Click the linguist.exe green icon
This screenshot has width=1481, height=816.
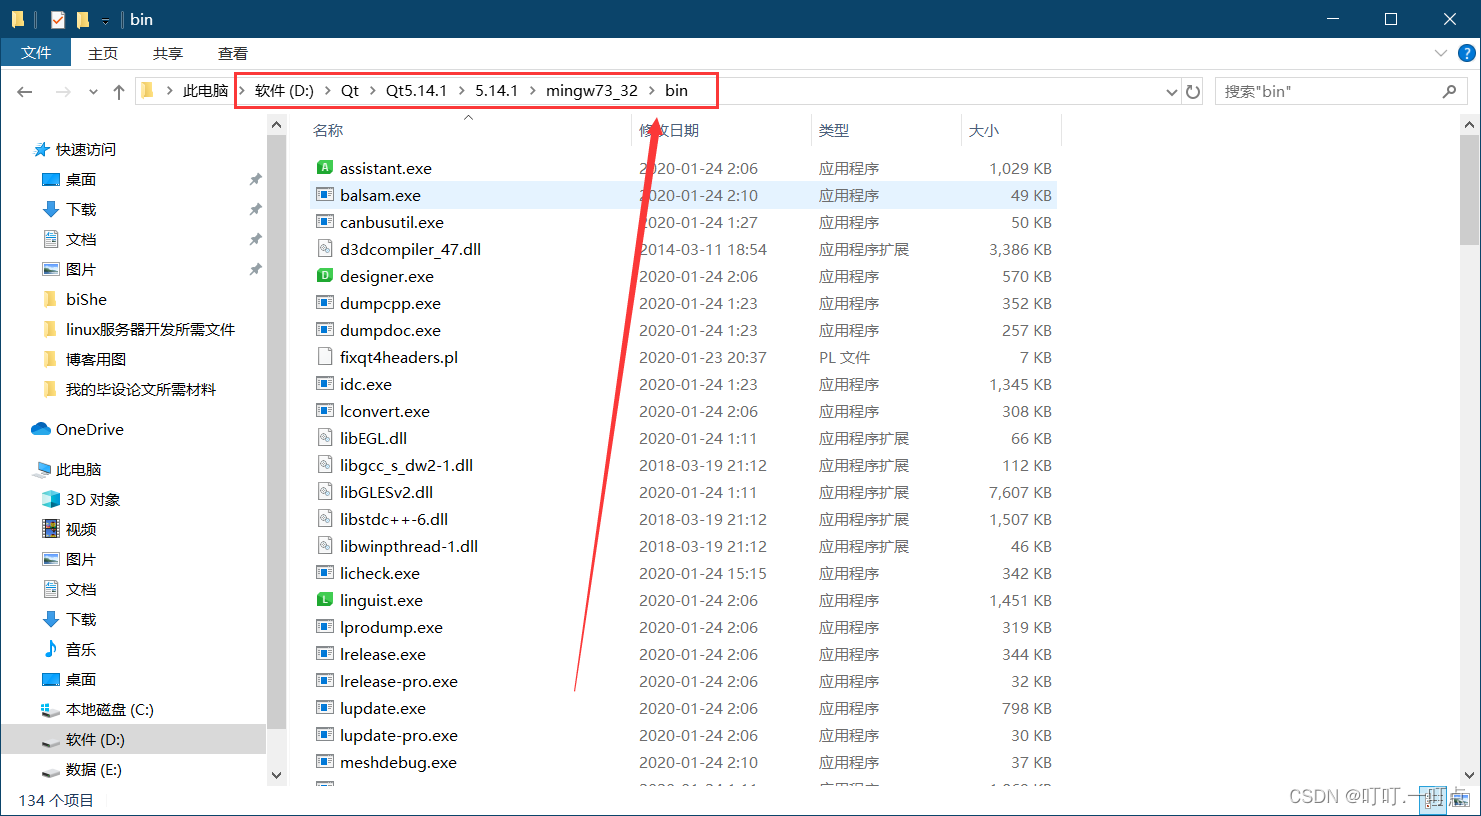click(x=324, y=600)
